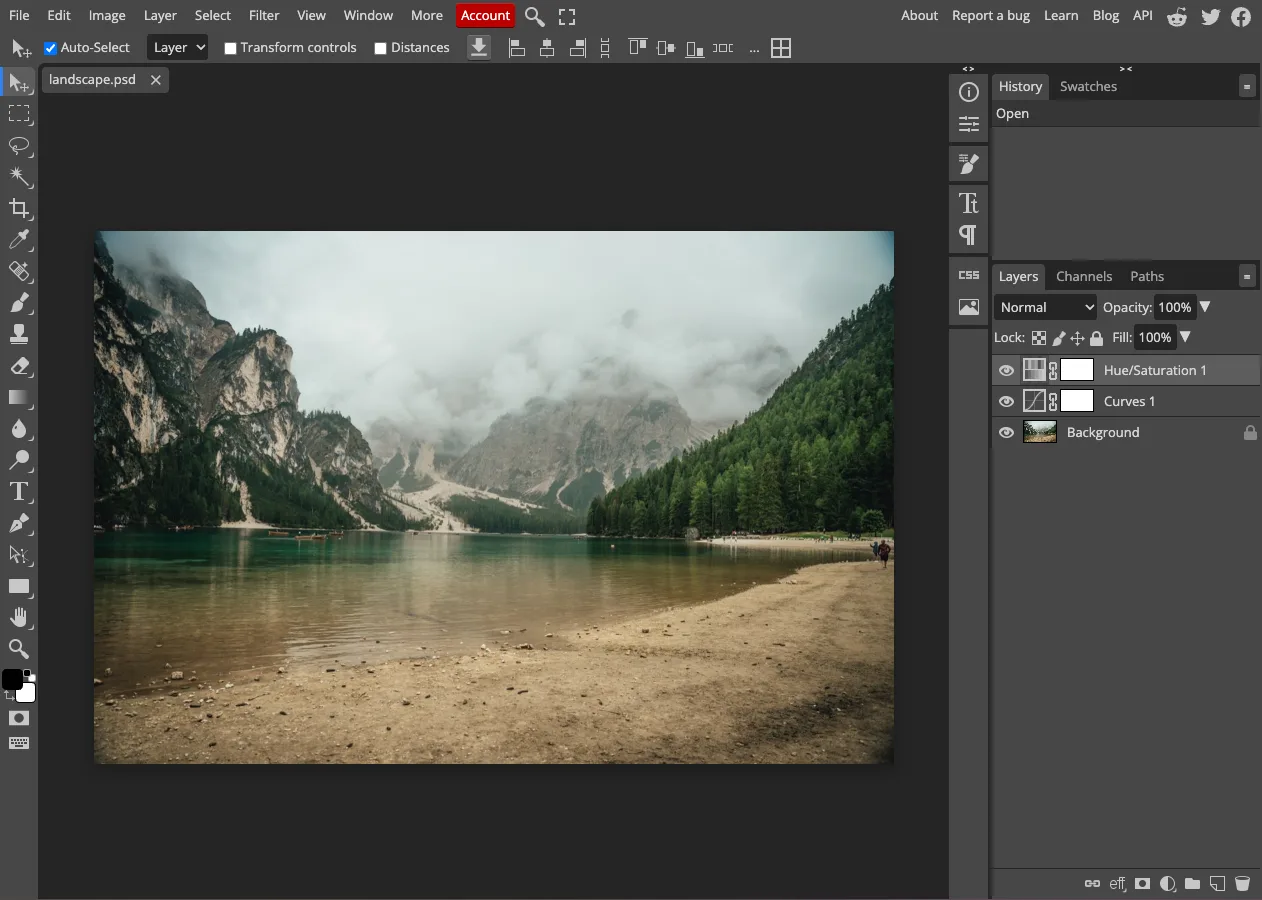This screenshot has height=900, width=1262.
Task: Select the Crop tool
Action: tap(19, 208)
